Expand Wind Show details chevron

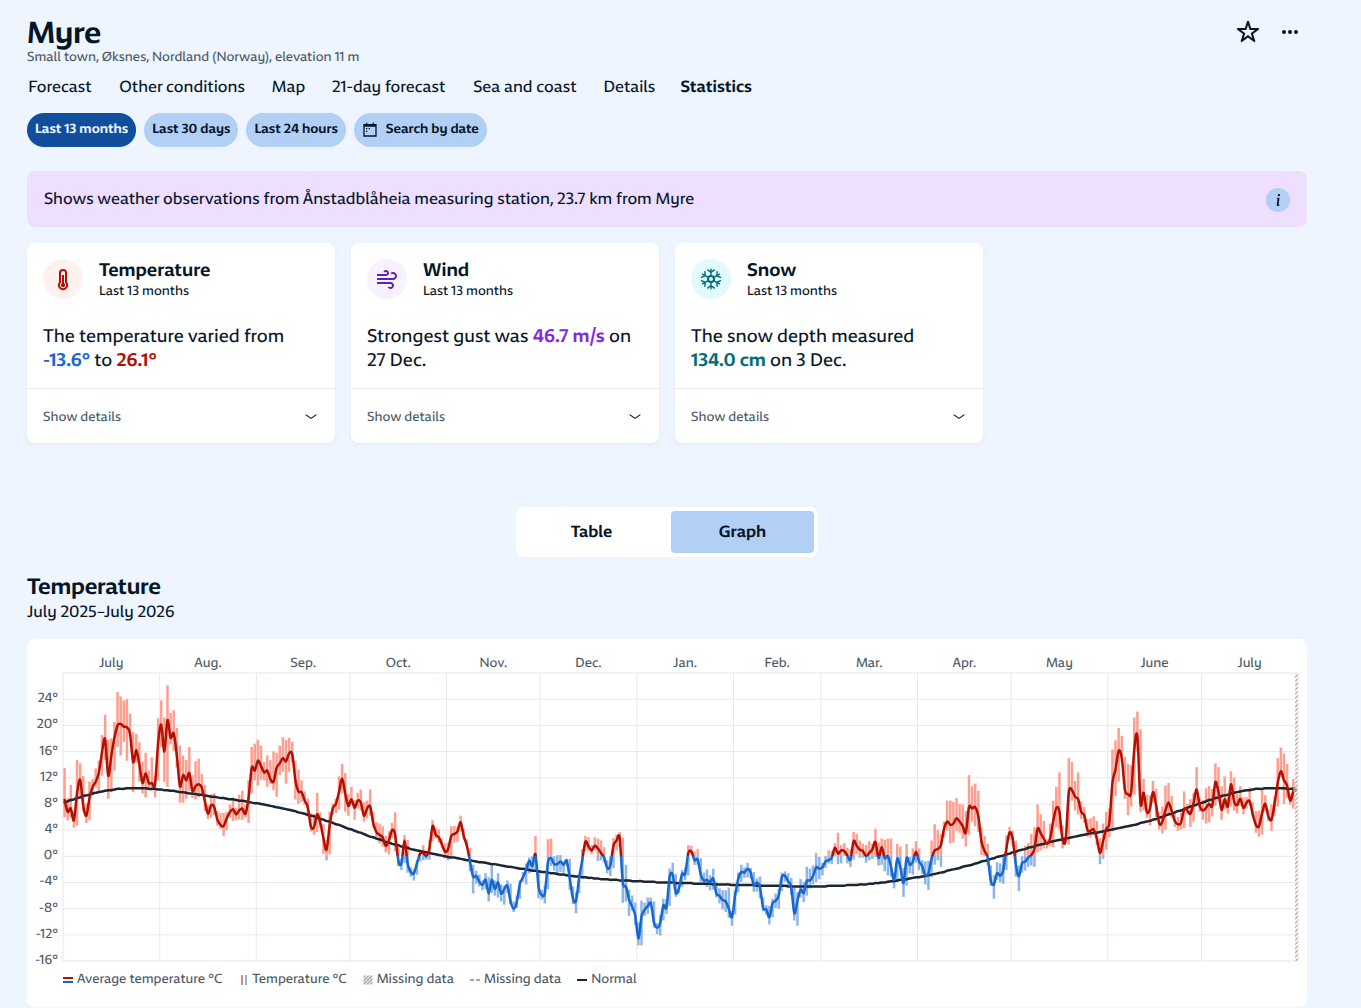click(635, 417)
